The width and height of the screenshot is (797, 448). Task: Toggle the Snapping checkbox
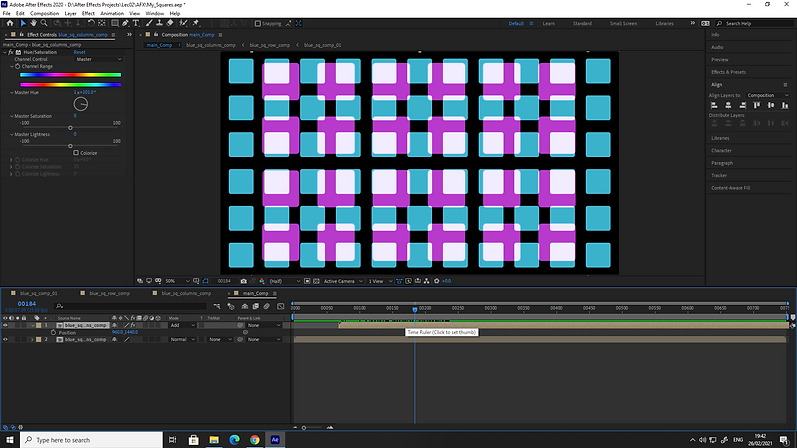click(258, 23)
